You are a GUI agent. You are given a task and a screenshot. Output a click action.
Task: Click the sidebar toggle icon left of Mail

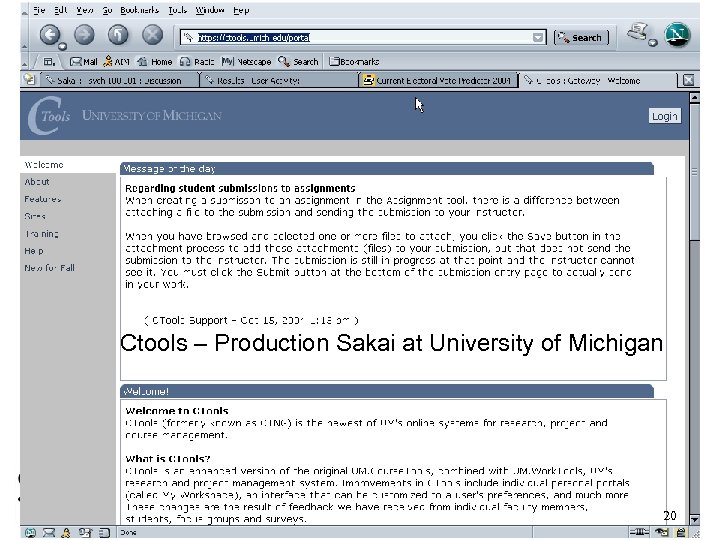point(49,62)
